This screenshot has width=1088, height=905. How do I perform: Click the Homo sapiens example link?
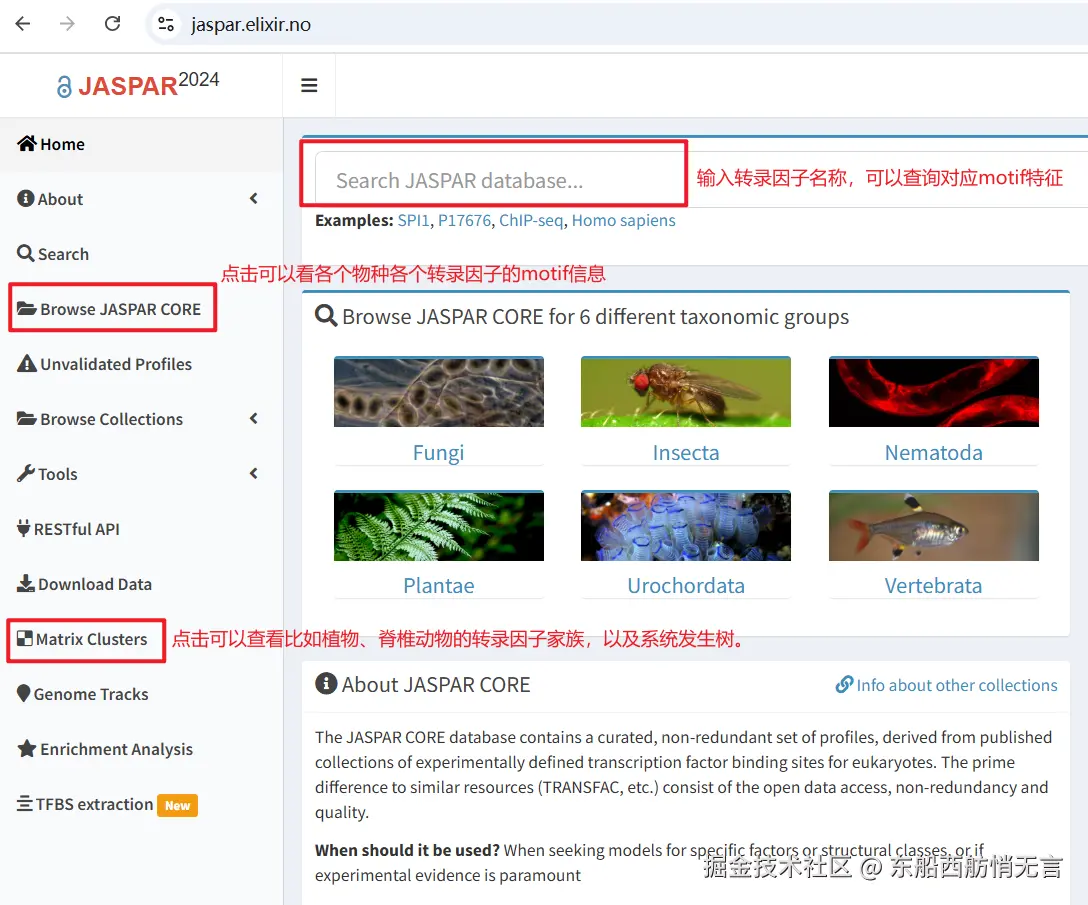click(623, 220)
